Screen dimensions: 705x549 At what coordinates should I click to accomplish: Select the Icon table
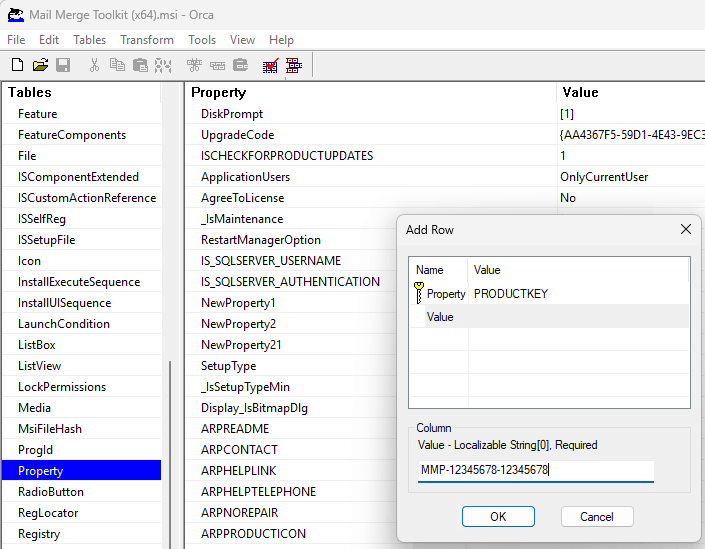(82, 261)
